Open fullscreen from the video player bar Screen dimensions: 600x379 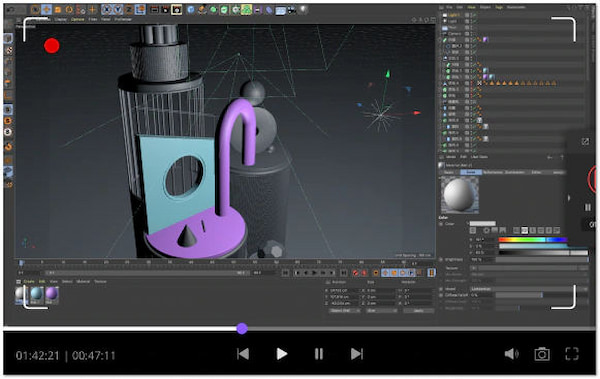pyautogui.click(x=572, y=354)
